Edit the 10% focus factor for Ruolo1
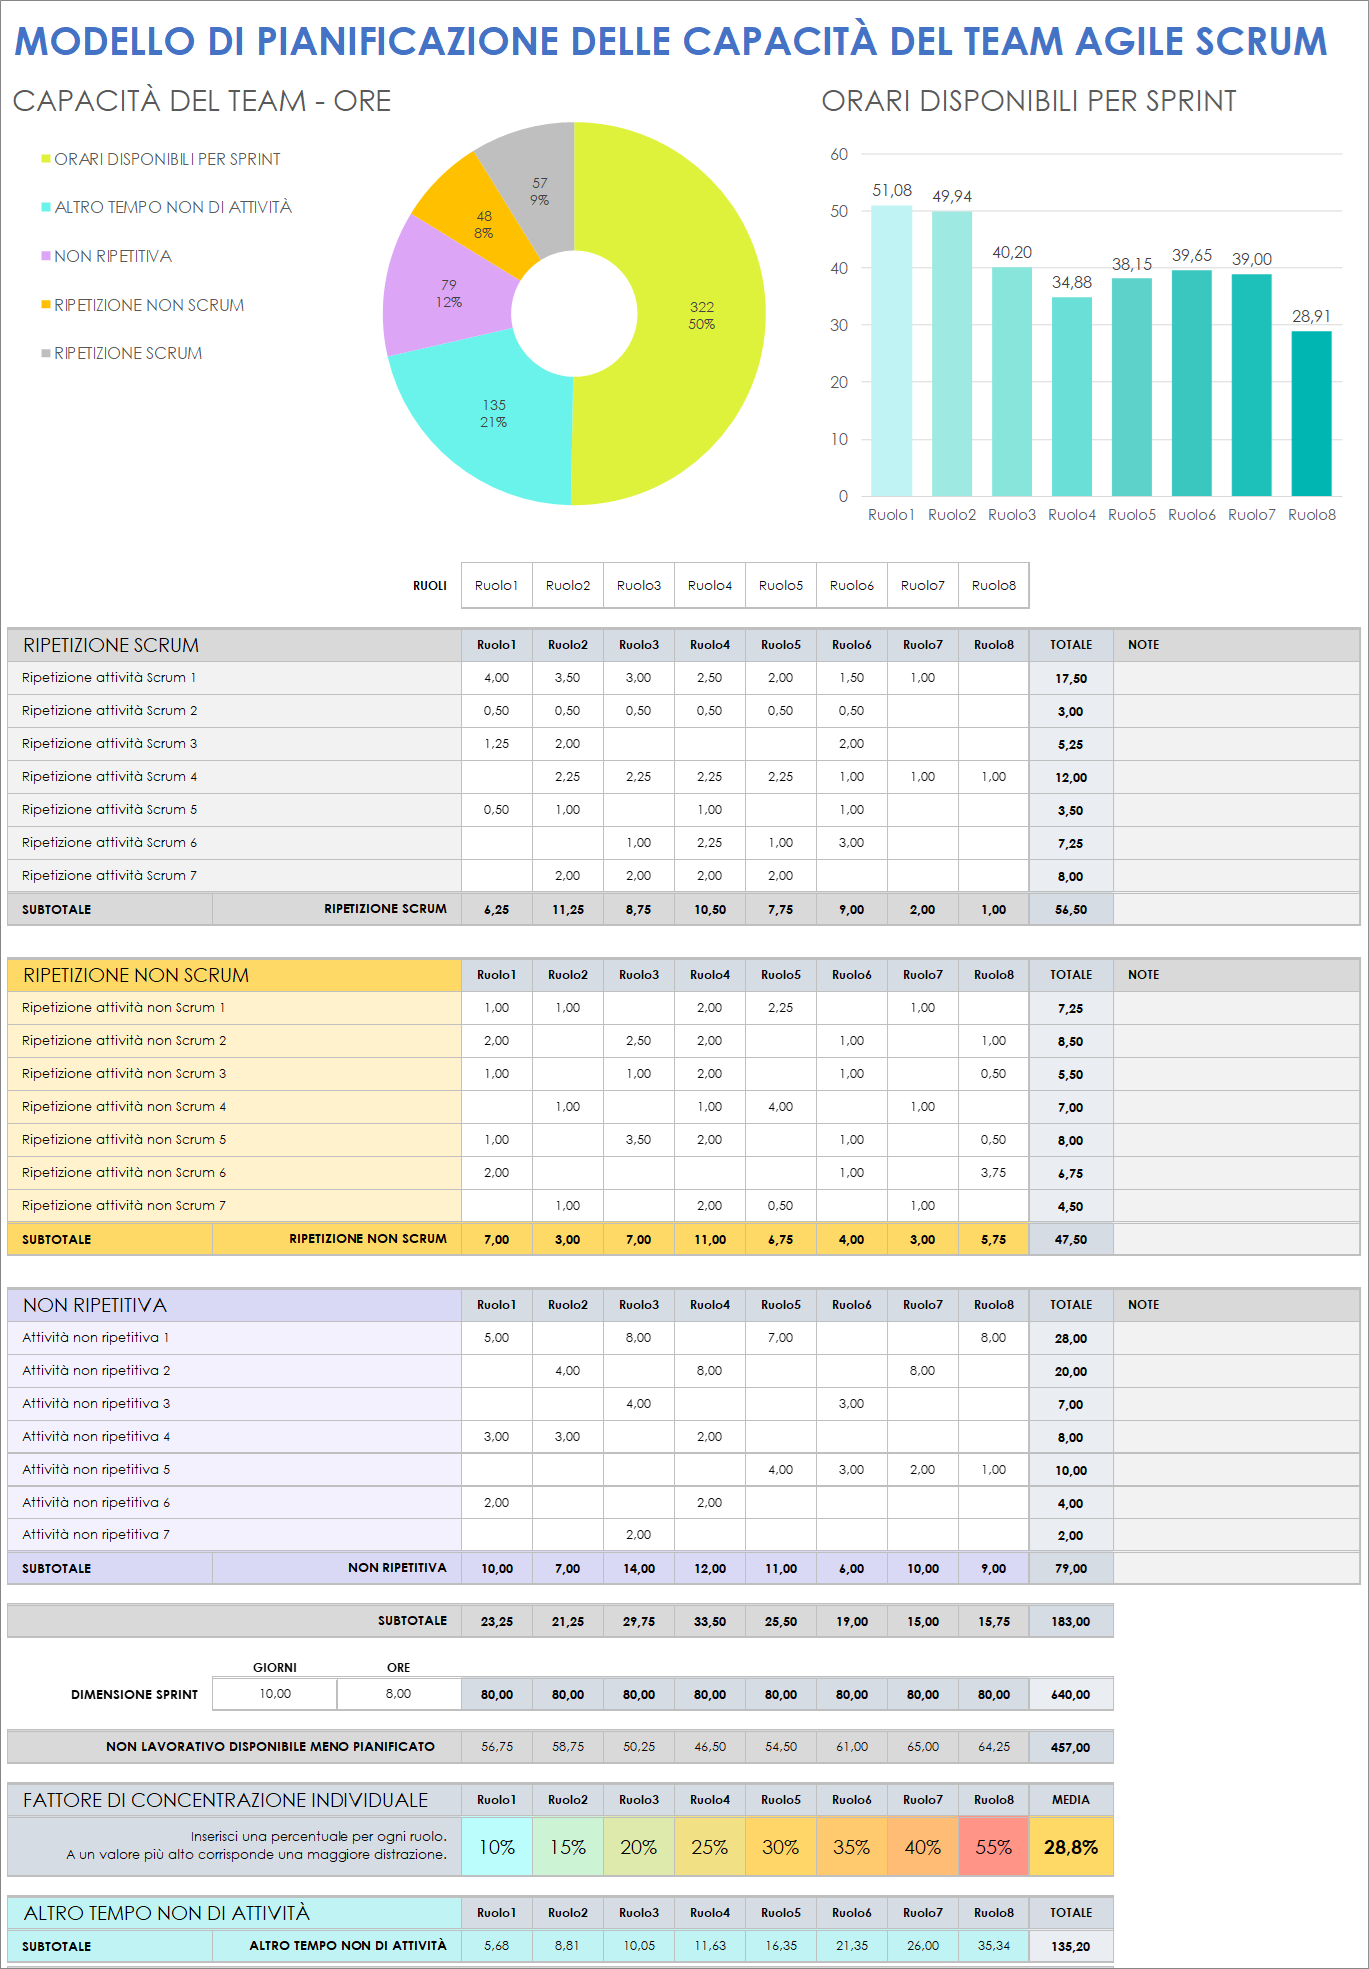 pyautogui.click(x=497, y=1847)
